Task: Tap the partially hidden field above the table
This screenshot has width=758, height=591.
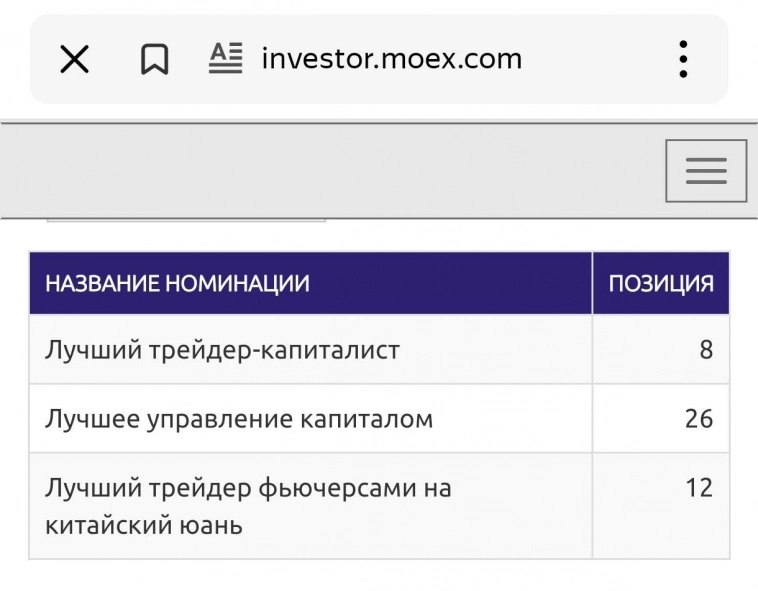Action: pyautogui.click(x=186, y=218)
